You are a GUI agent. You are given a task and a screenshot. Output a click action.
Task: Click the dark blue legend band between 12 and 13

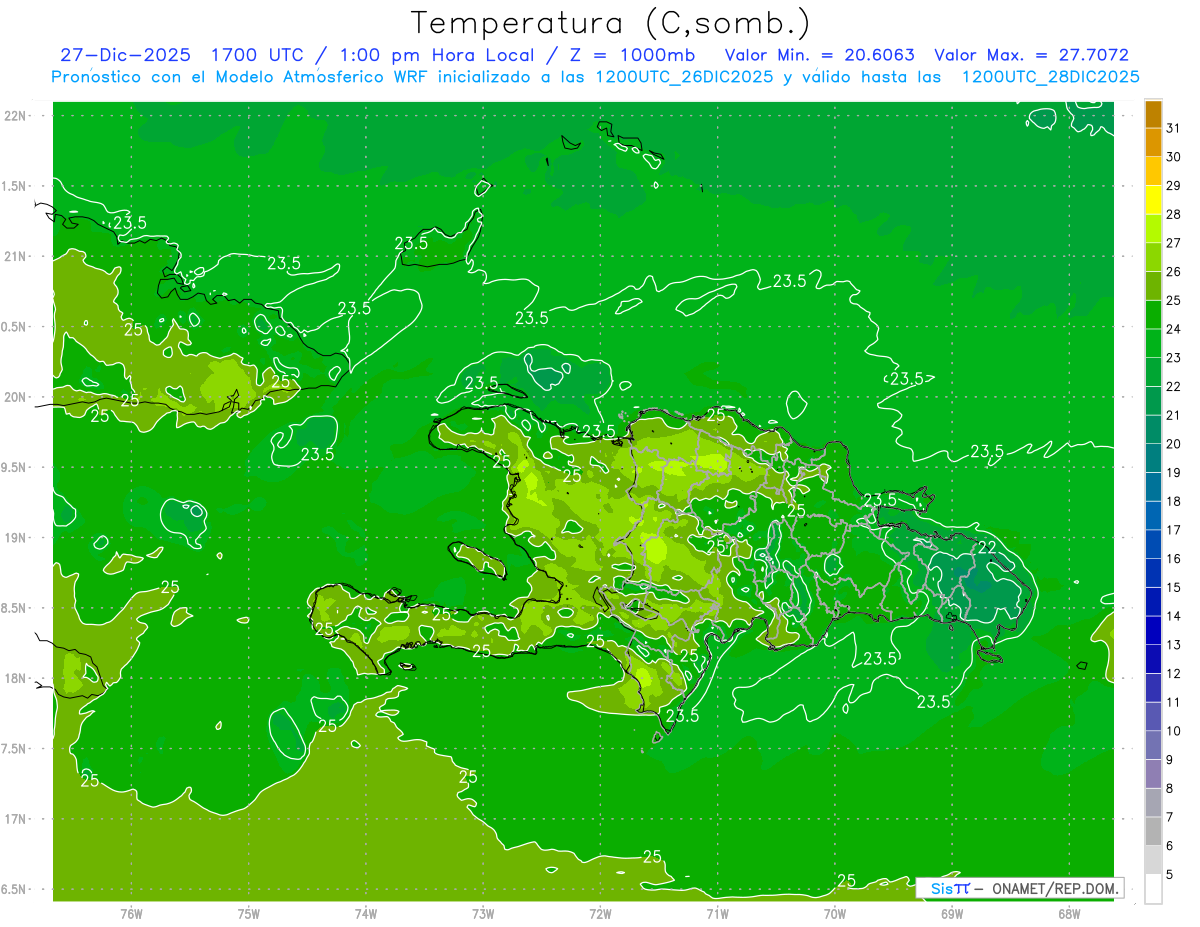click(x=1153, y=659)
